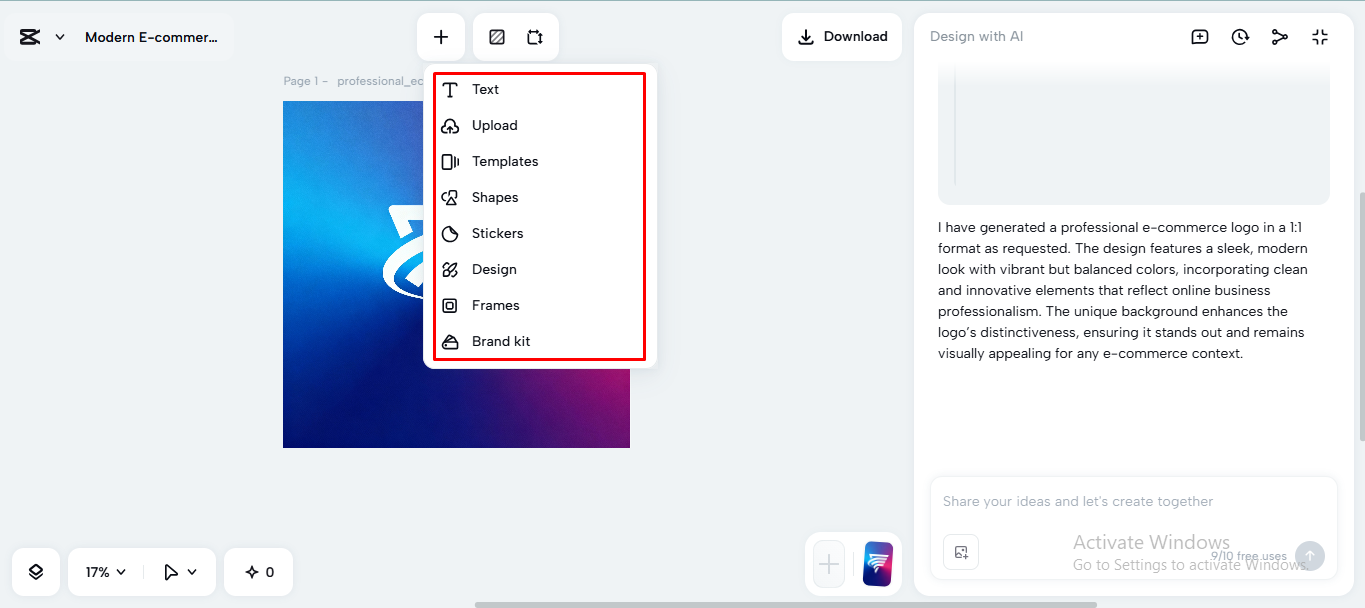
Task: Open the Layers panel
Action: coord(35,571)
